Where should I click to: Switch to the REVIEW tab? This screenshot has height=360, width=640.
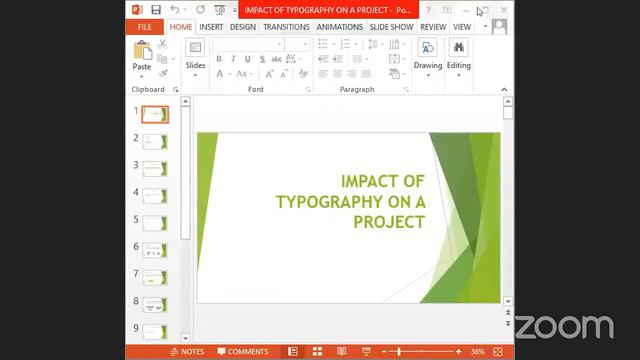click(433, 27)
